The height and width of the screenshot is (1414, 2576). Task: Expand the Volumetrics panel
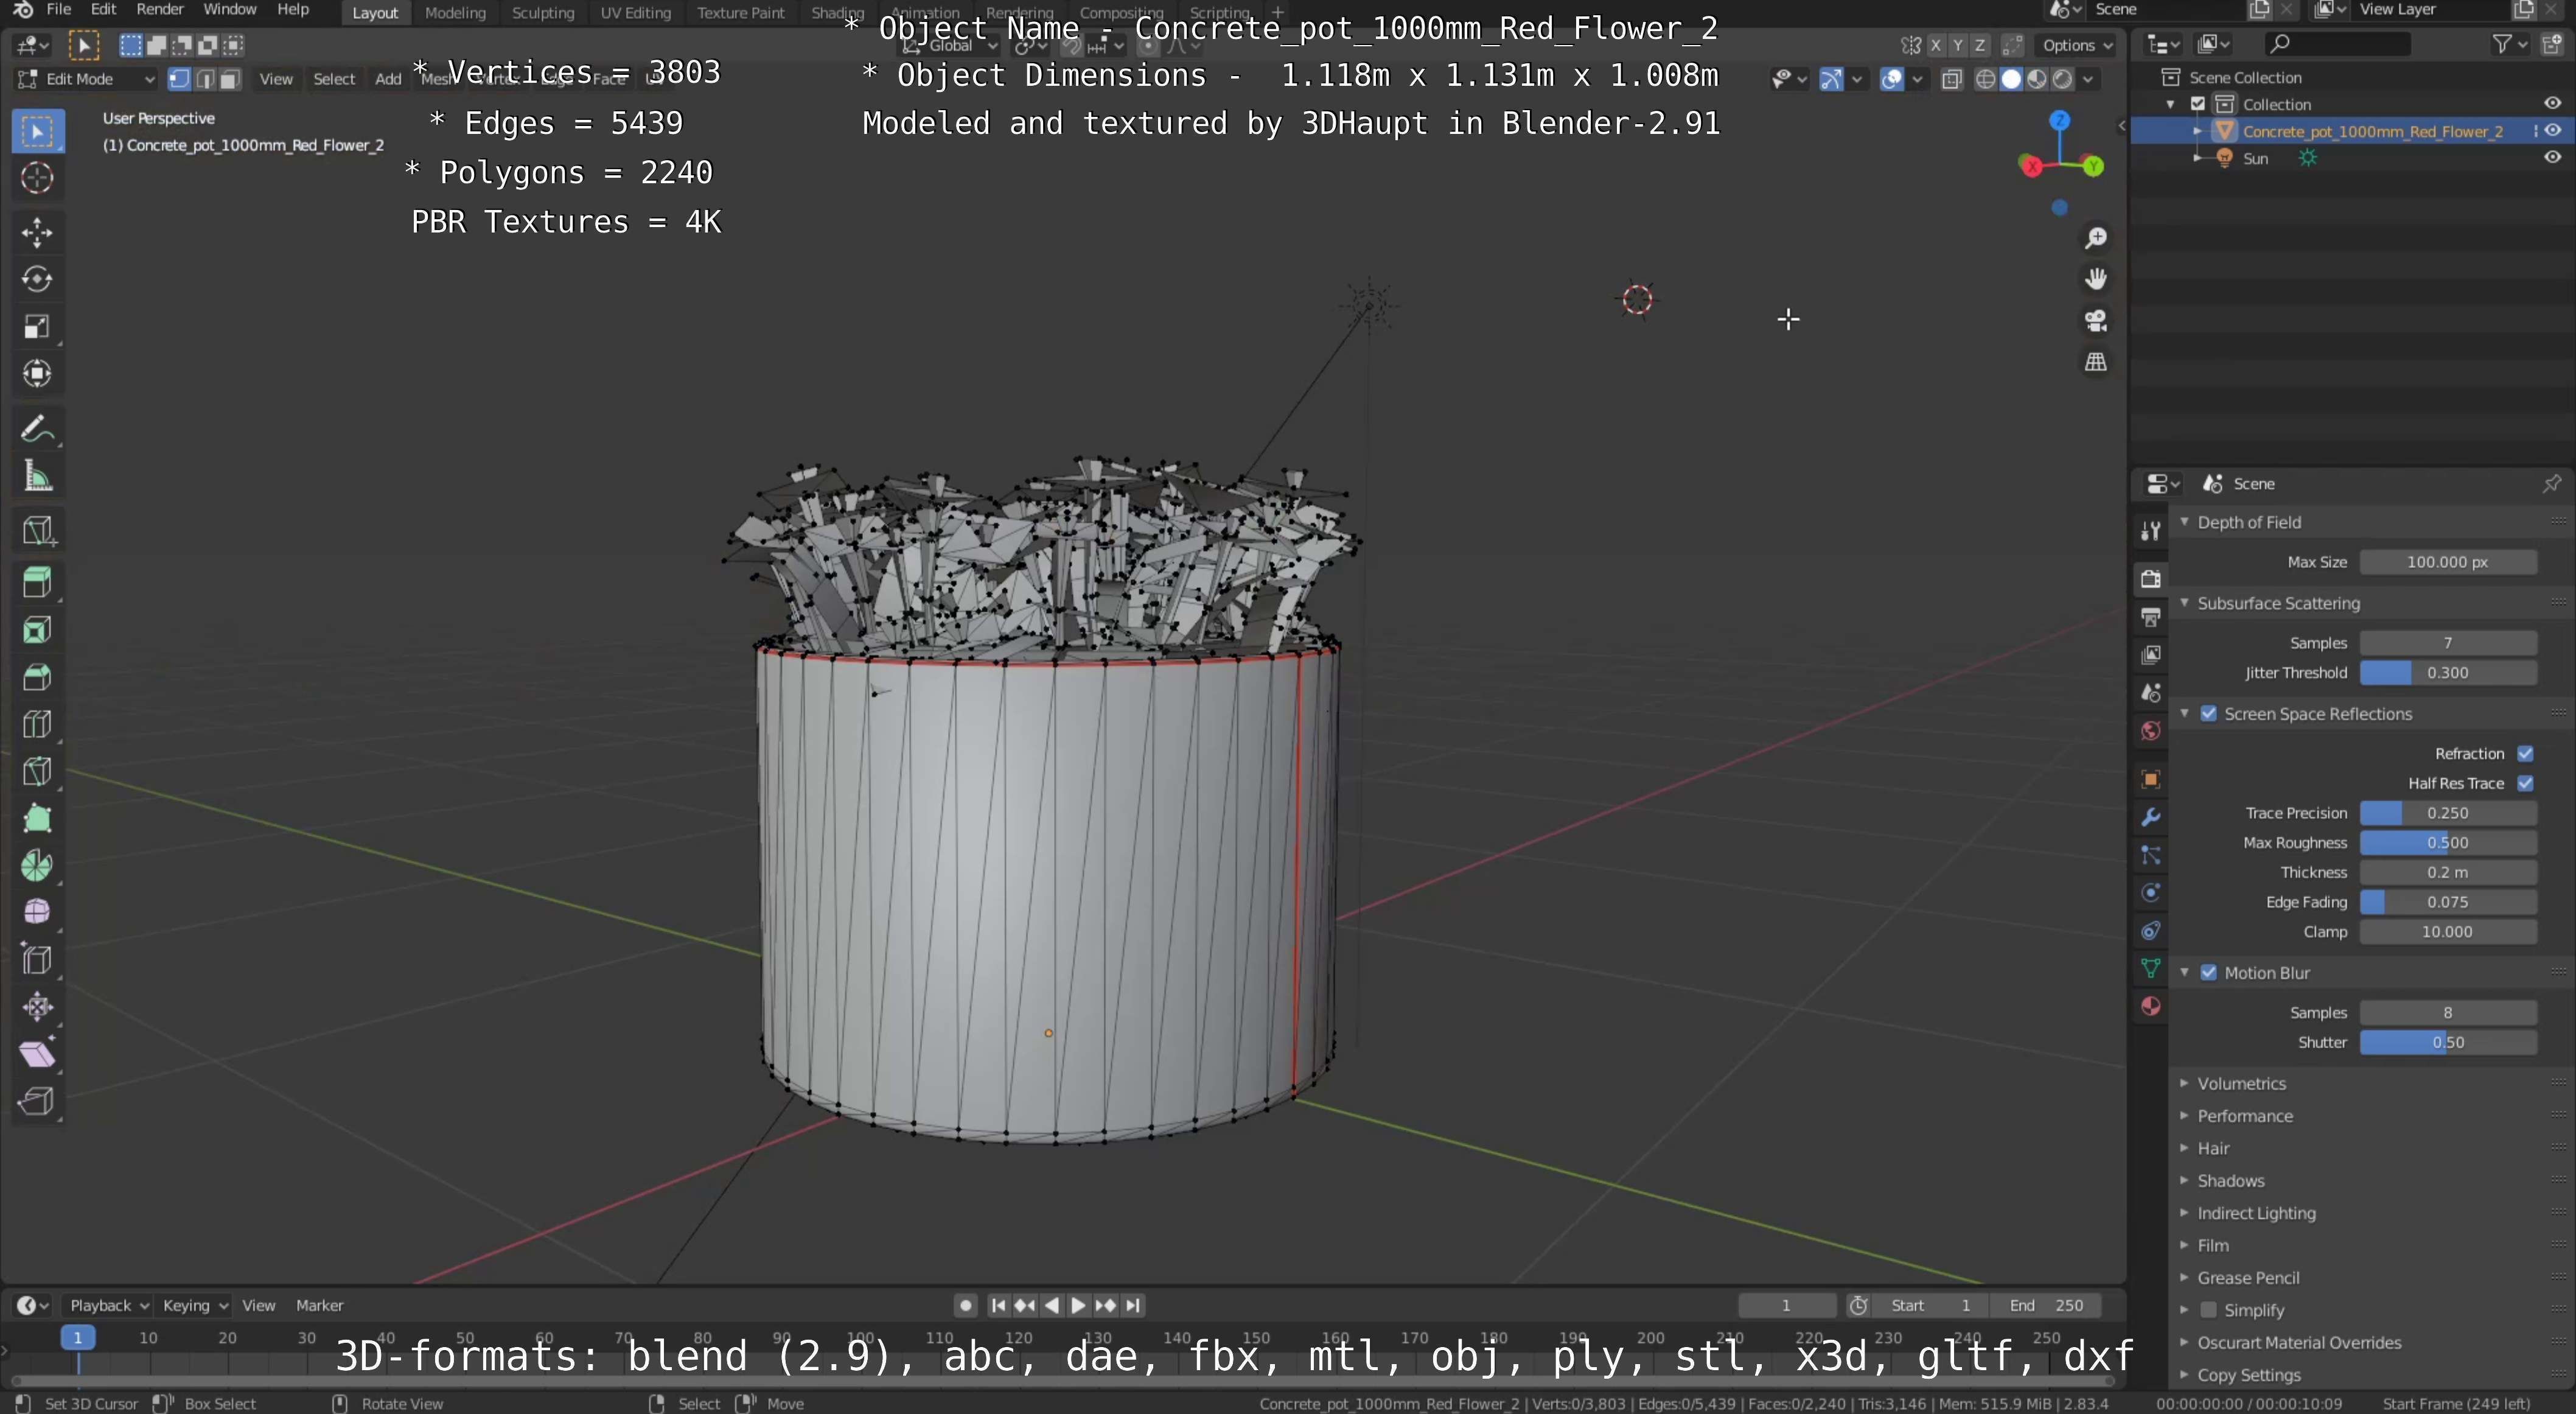coord(2241,1084)
